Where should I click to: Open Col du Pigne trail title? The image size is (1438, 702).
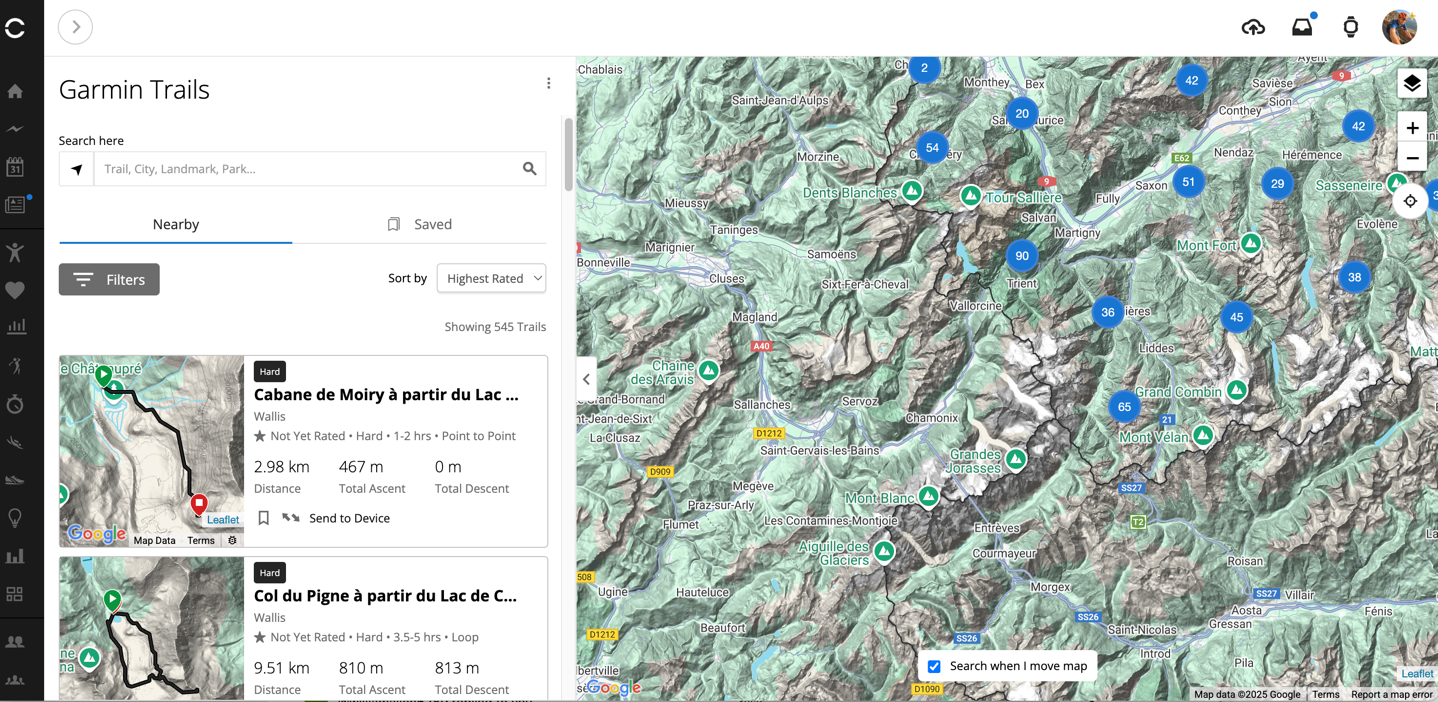click(385, 595)
